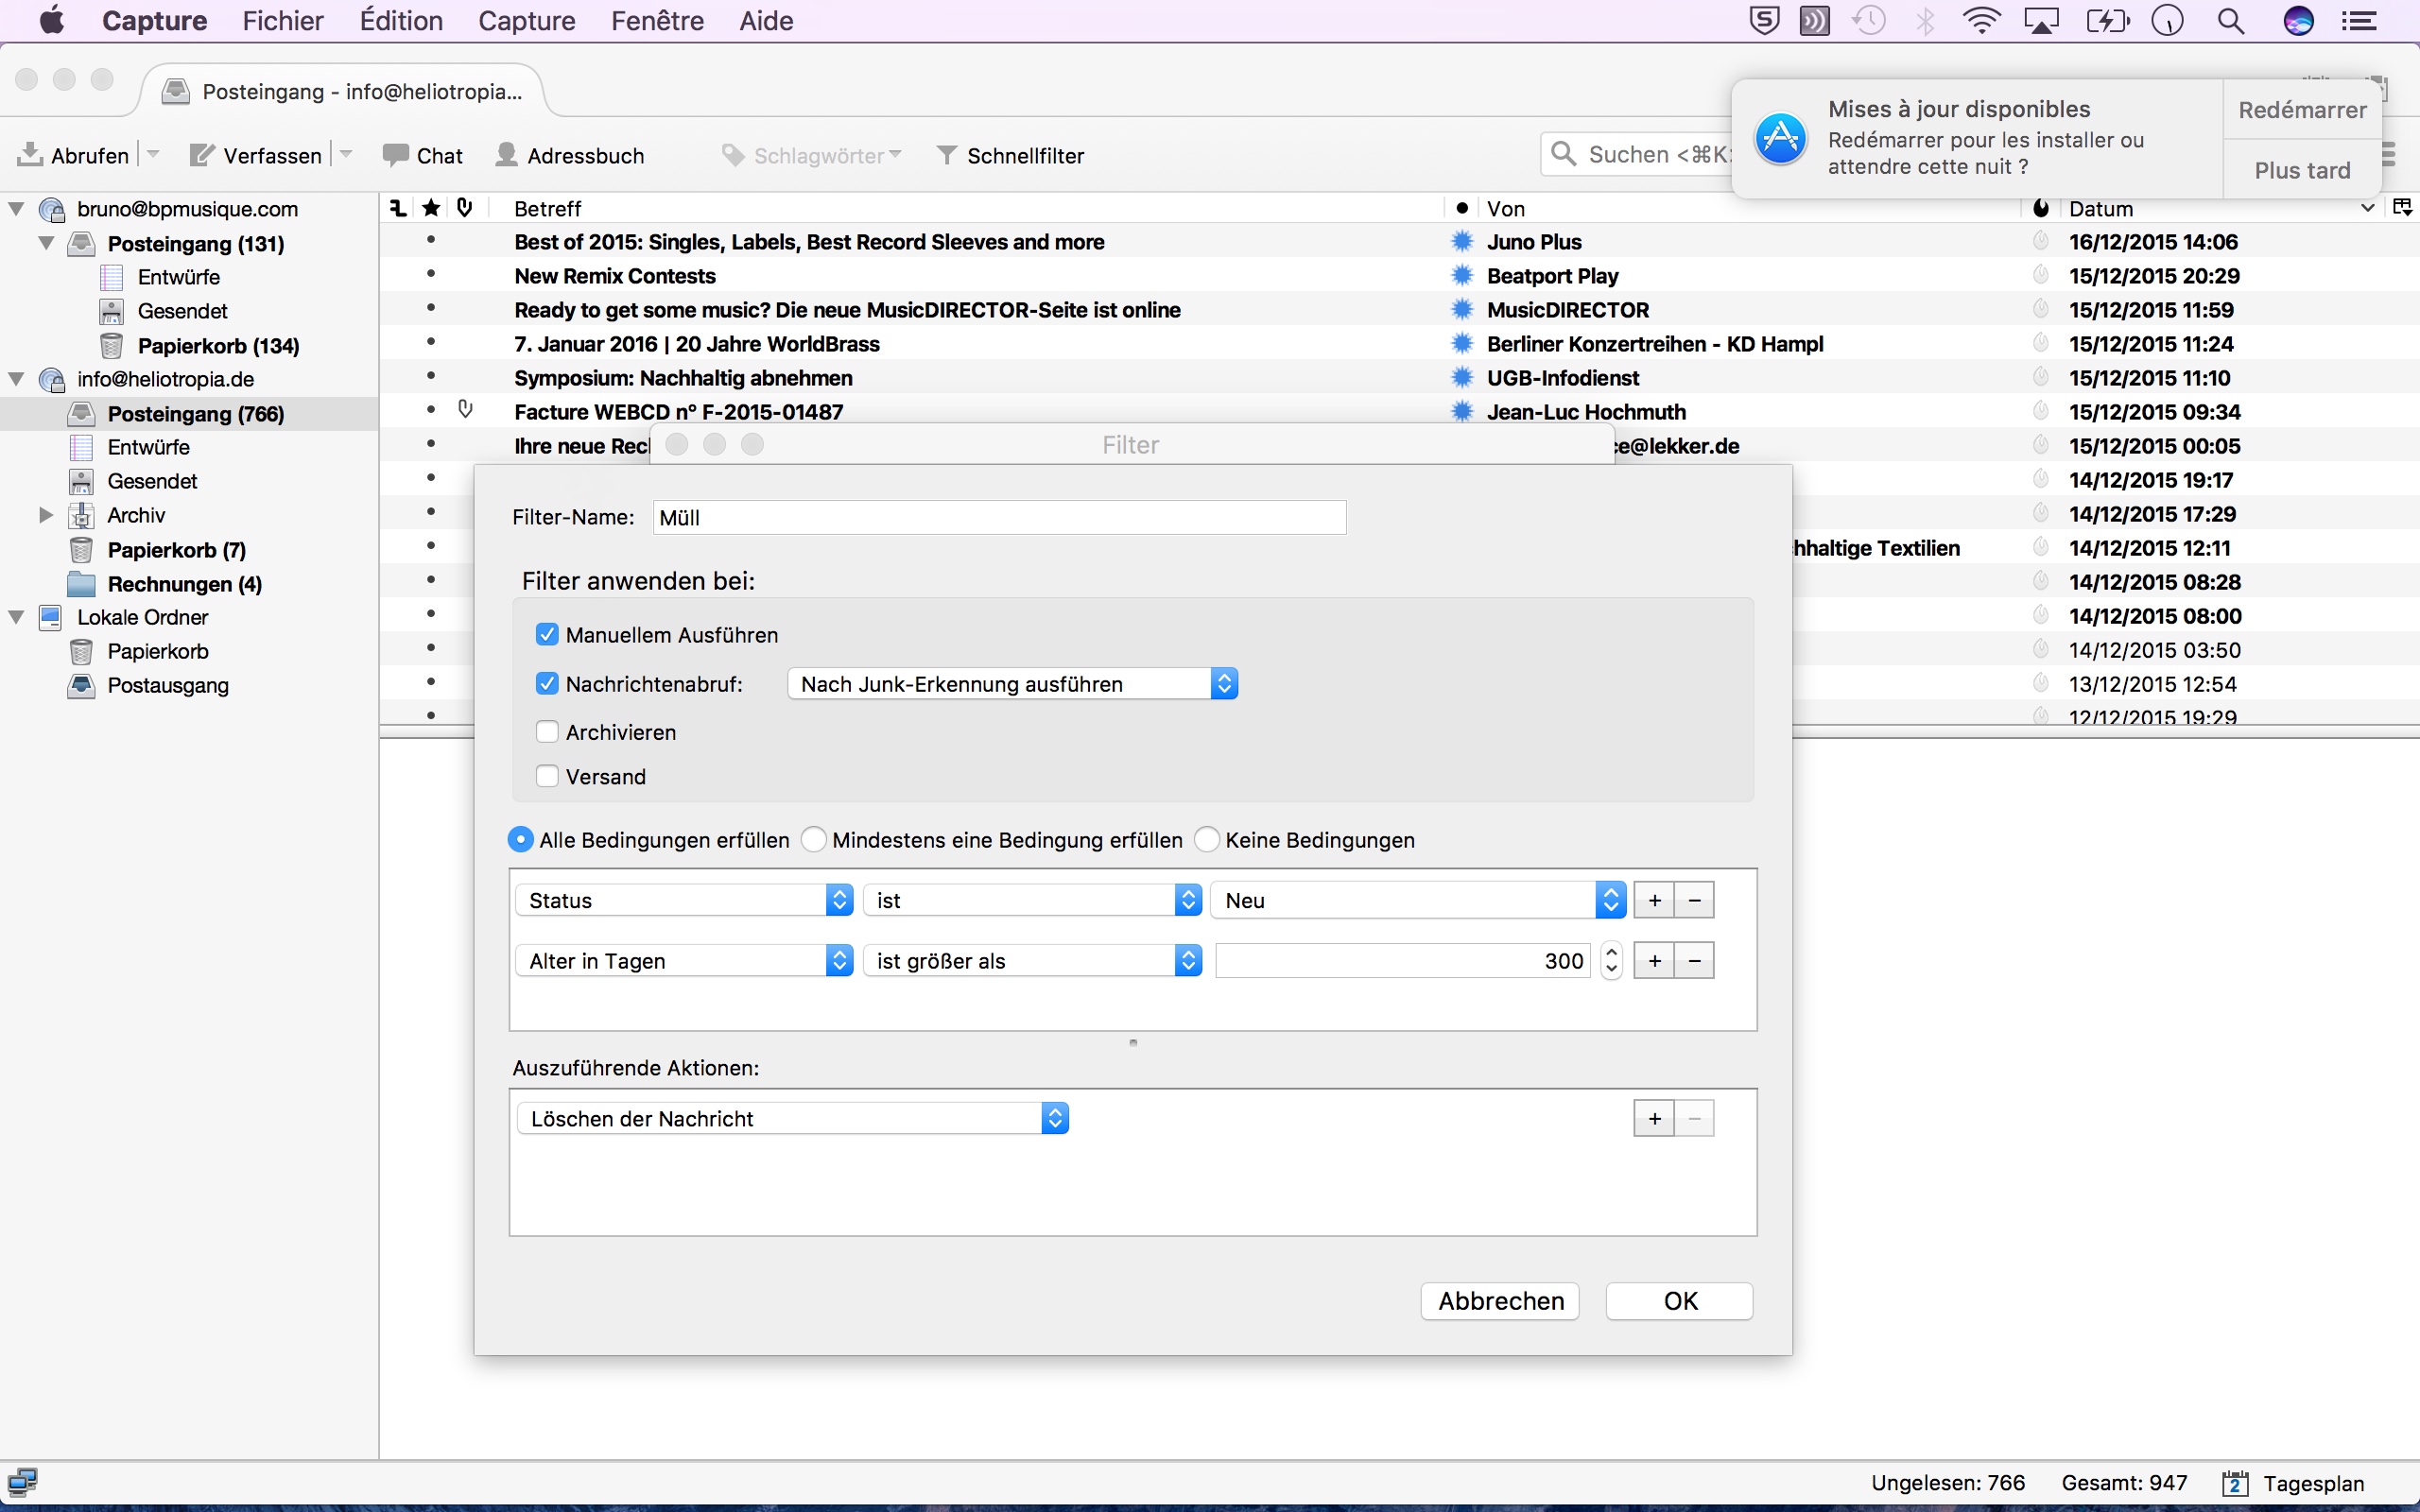Click the new-mail star icon beside Juno Plus
Image resolution: width=2420 pixels, height=1512 pixels.
(1462, 241)
